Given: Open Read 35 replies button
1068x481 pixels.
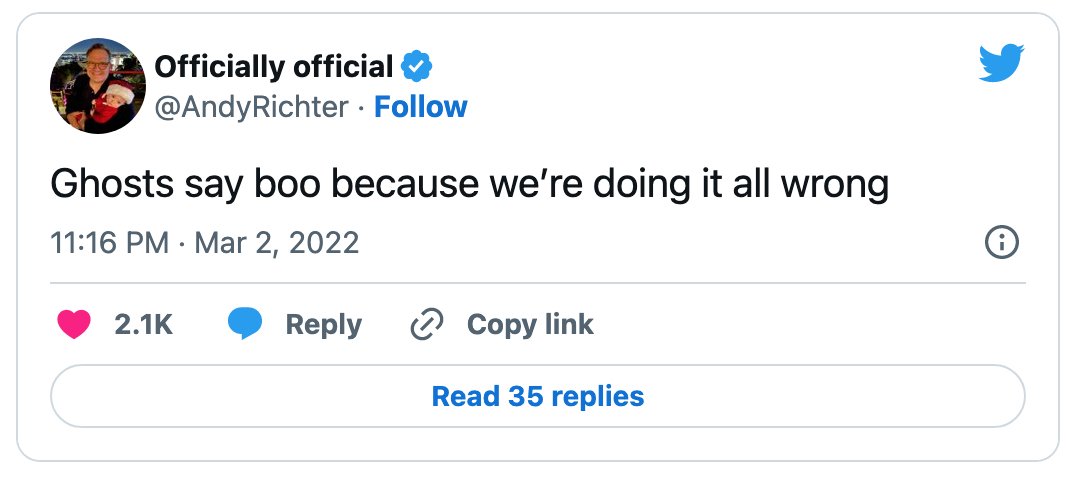Looking at the screenshot, I should click(x=537, y=396).
